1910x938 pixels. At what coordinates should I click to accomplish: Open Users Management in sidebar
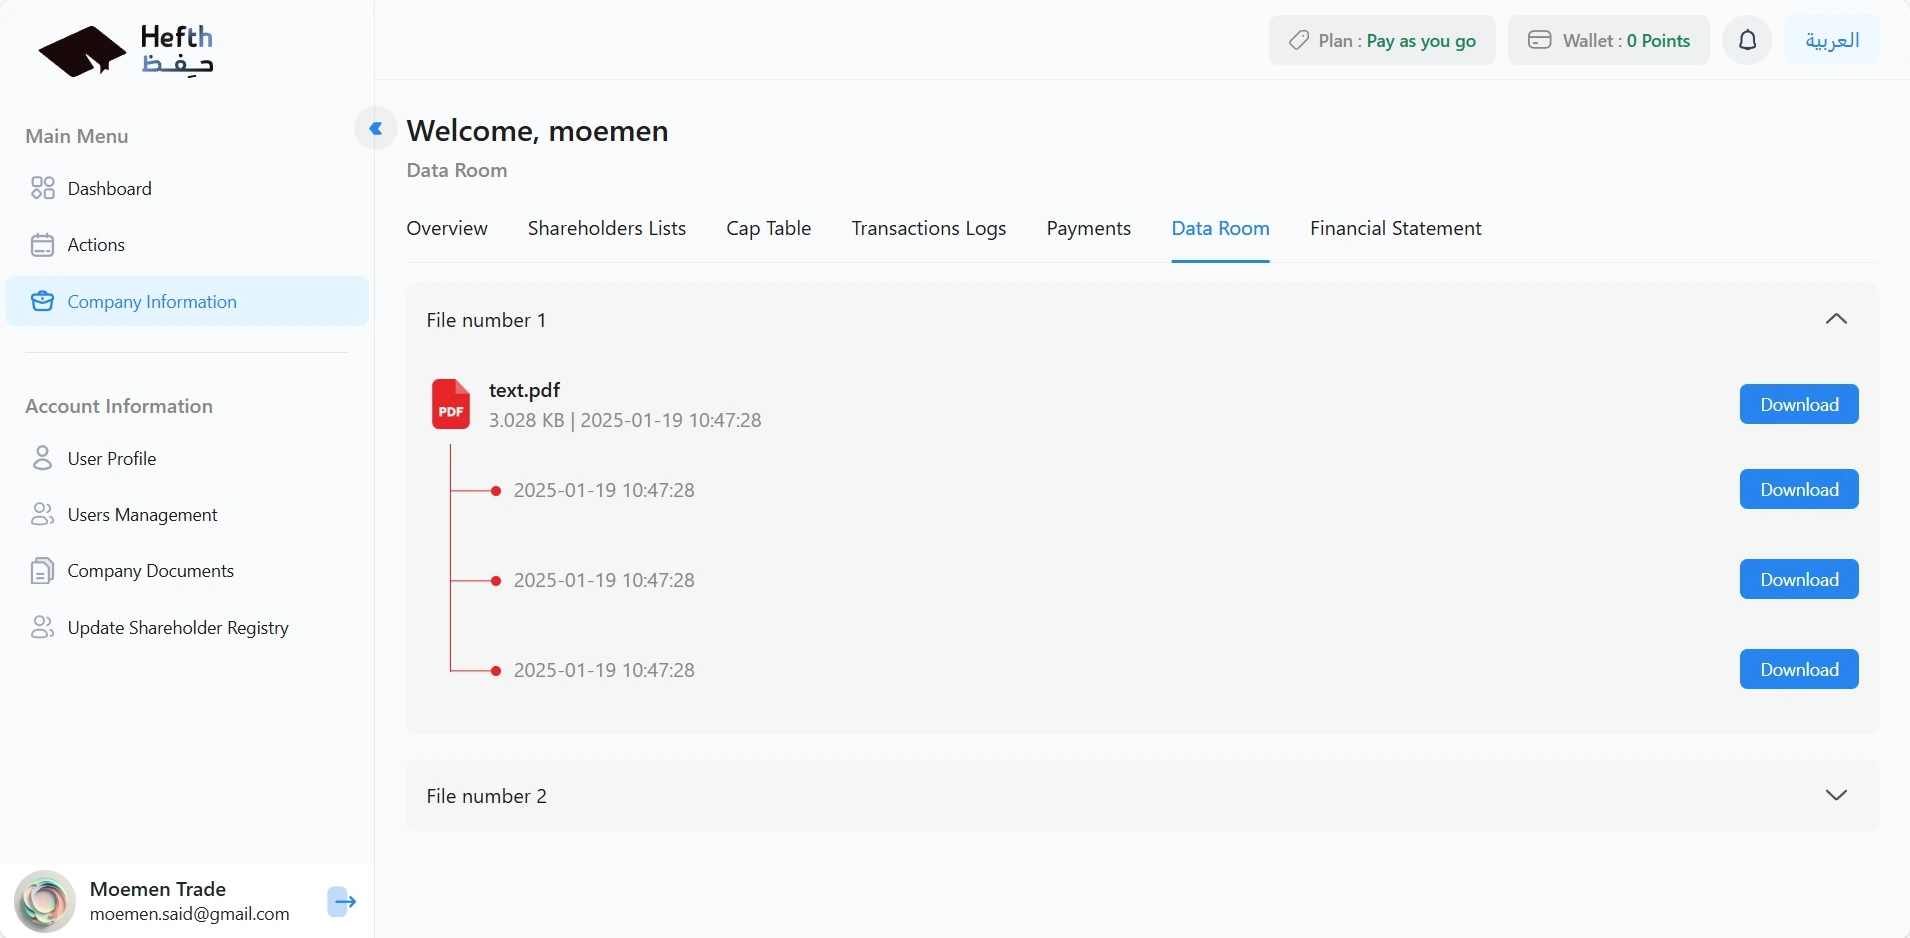[142, 515]
